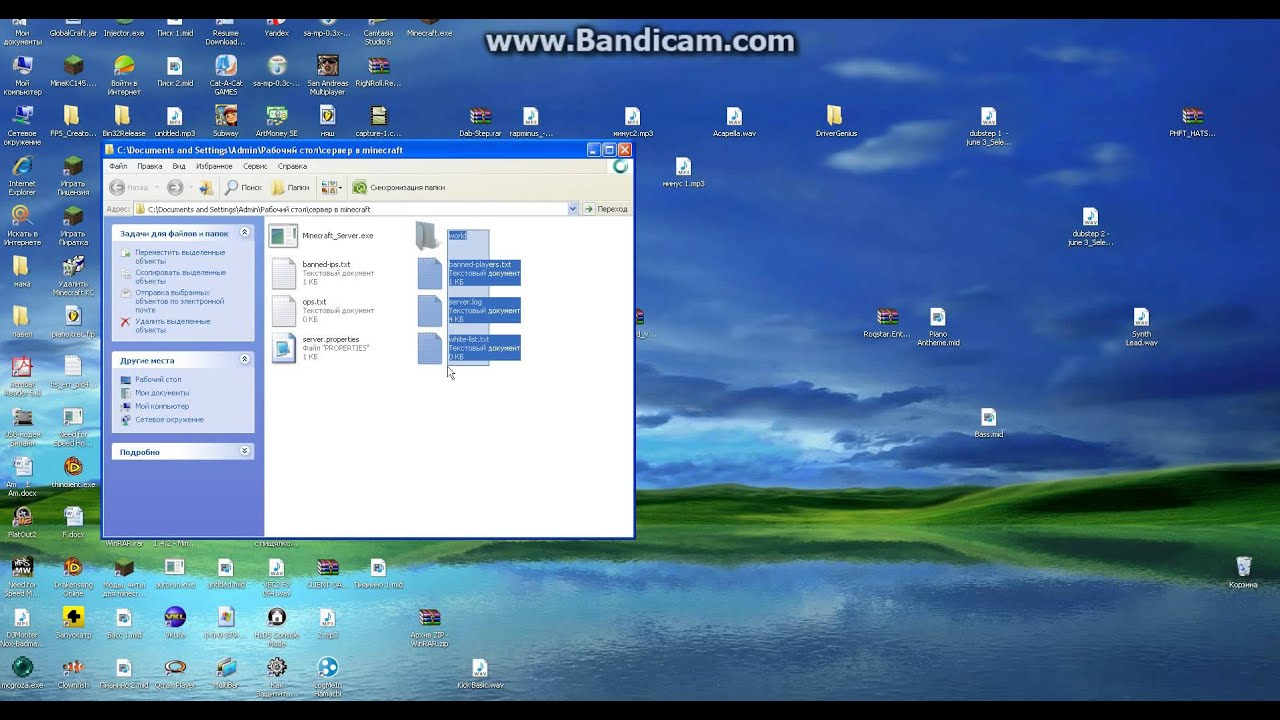This screenshot has width=1280, height=720.
Task: Select Kick-Basic.wav desktop file
Action: point(480,673)
